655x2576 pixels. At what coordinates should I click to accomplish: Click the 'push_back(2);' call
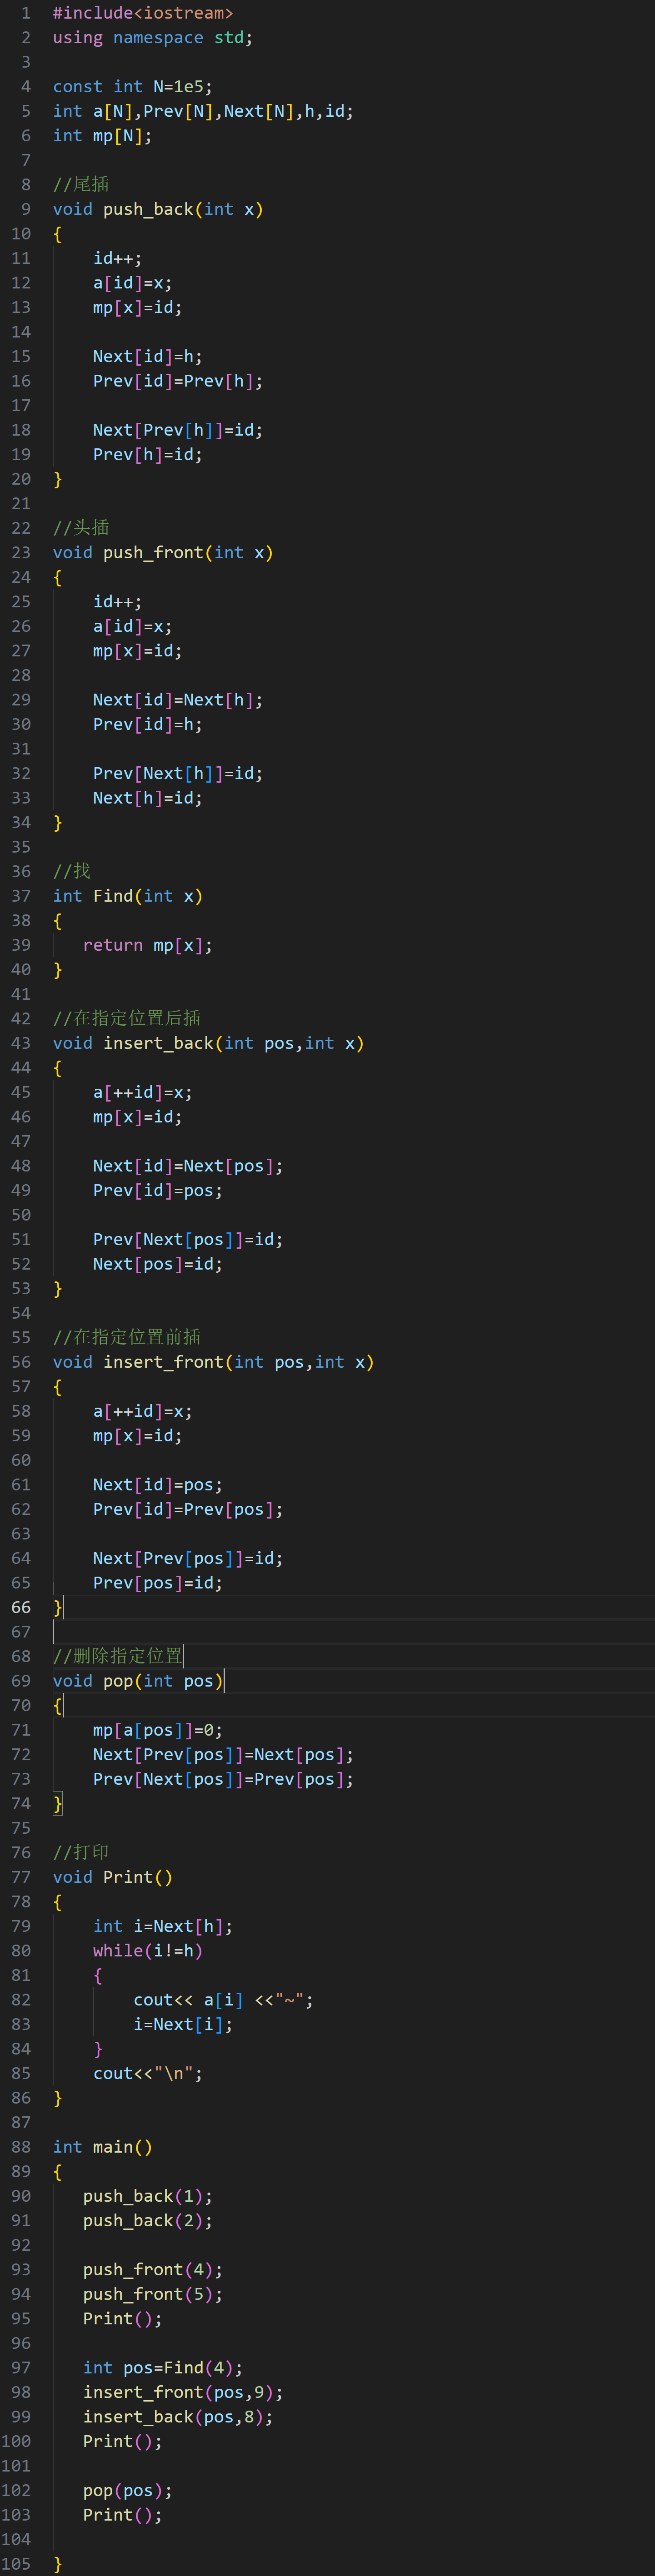pos(148,2220)
